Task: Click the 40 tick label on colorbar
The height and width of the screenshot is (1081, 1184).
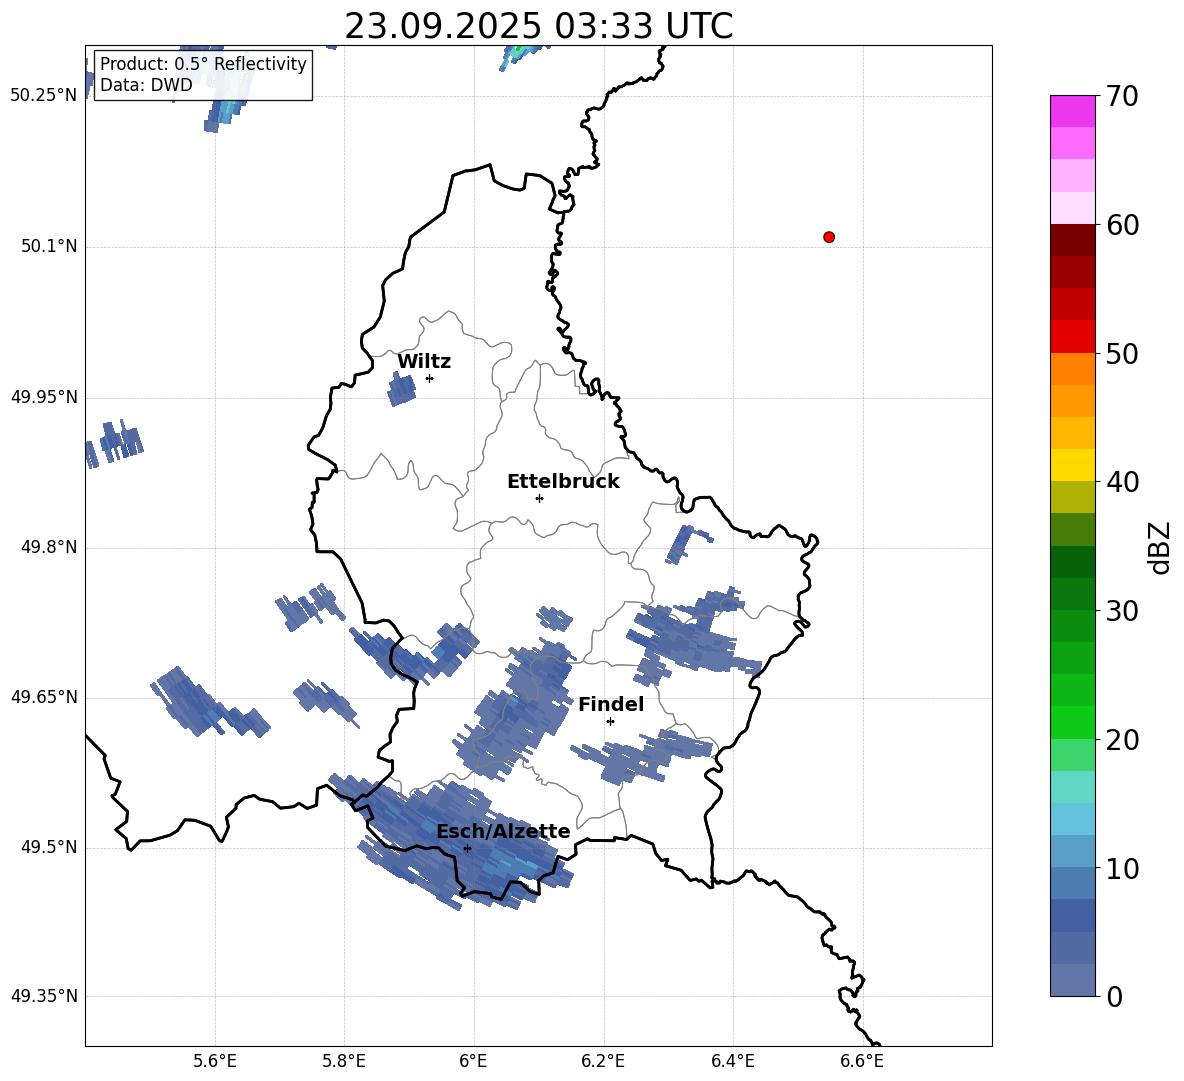Action: [x=1122, y=482]
